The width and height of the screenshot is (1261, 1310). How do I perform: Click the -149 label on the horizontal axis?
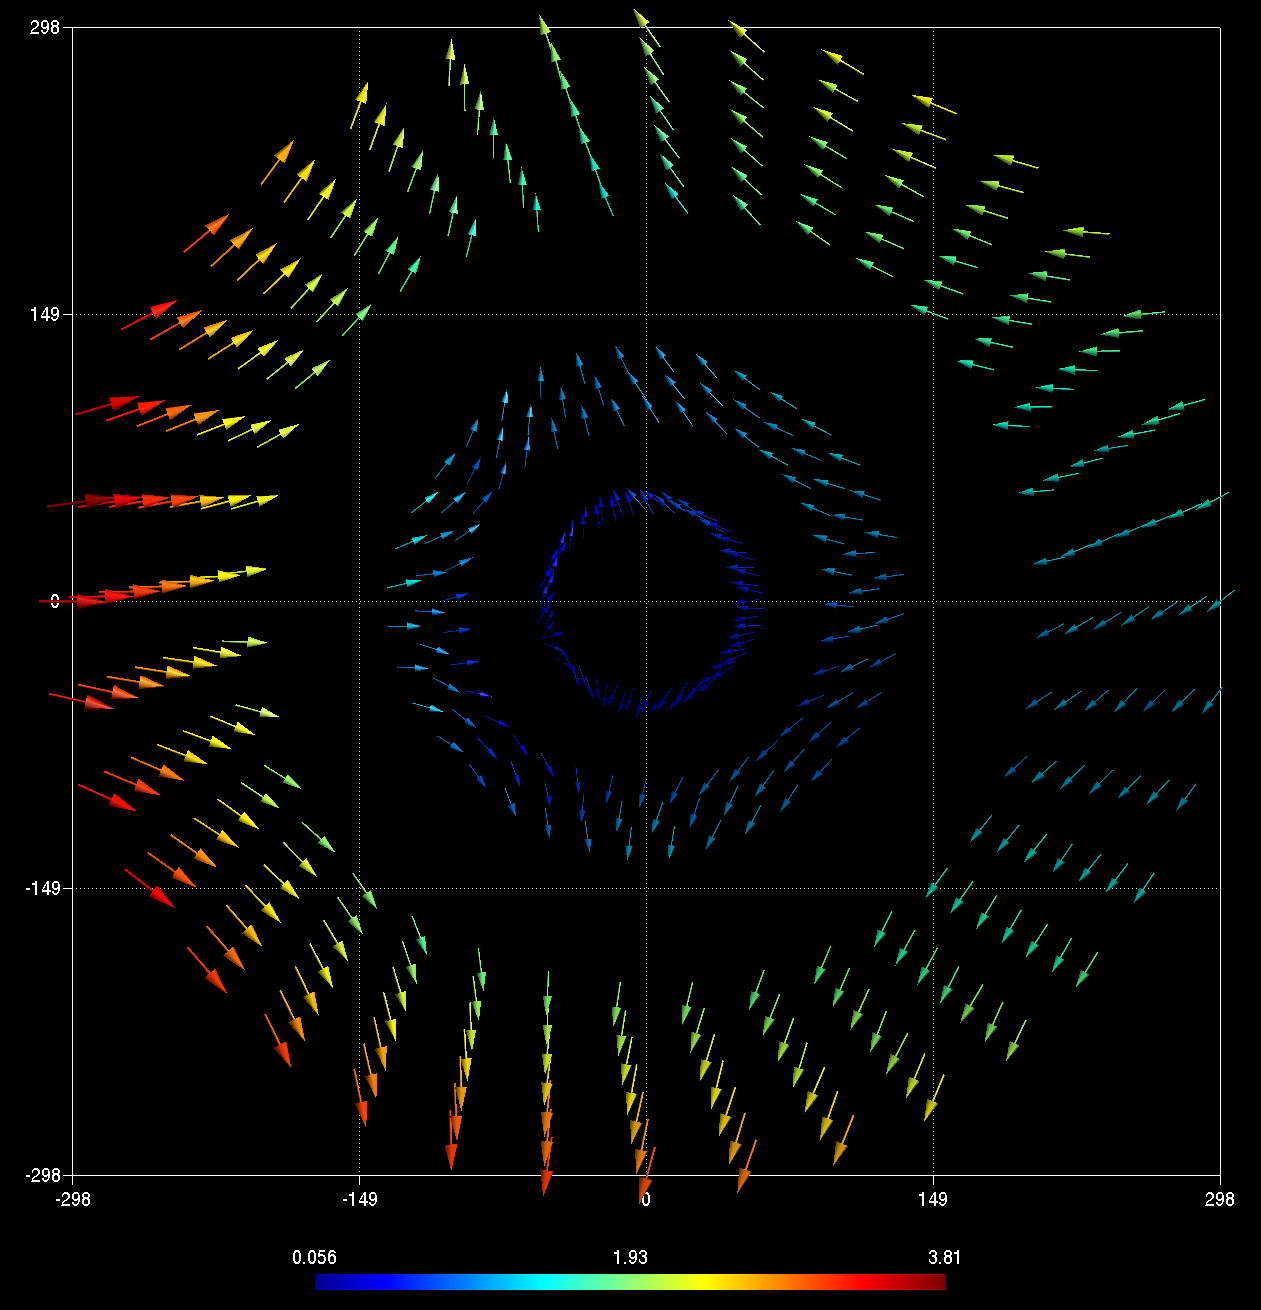(x=359, y=1199)
